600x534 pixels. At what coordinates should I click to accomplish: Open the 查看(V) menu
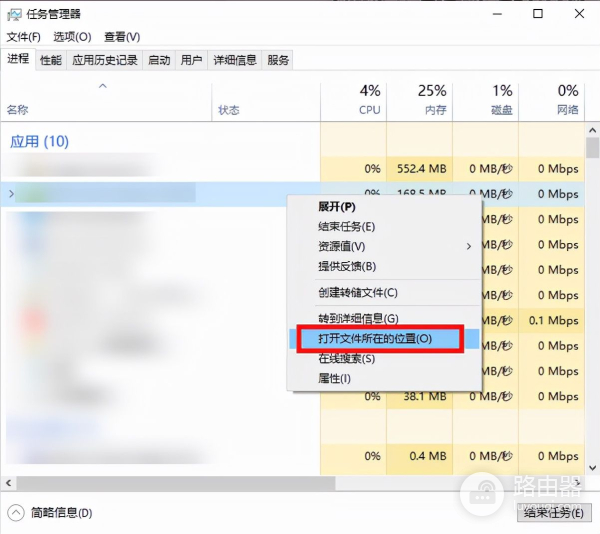click(x=122, y=37)
